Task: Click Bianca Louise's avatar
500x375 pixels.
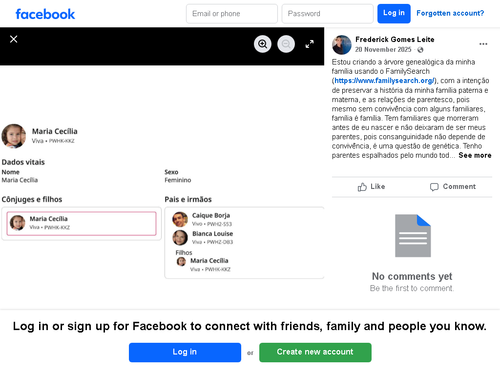Action: coord(180,238)
